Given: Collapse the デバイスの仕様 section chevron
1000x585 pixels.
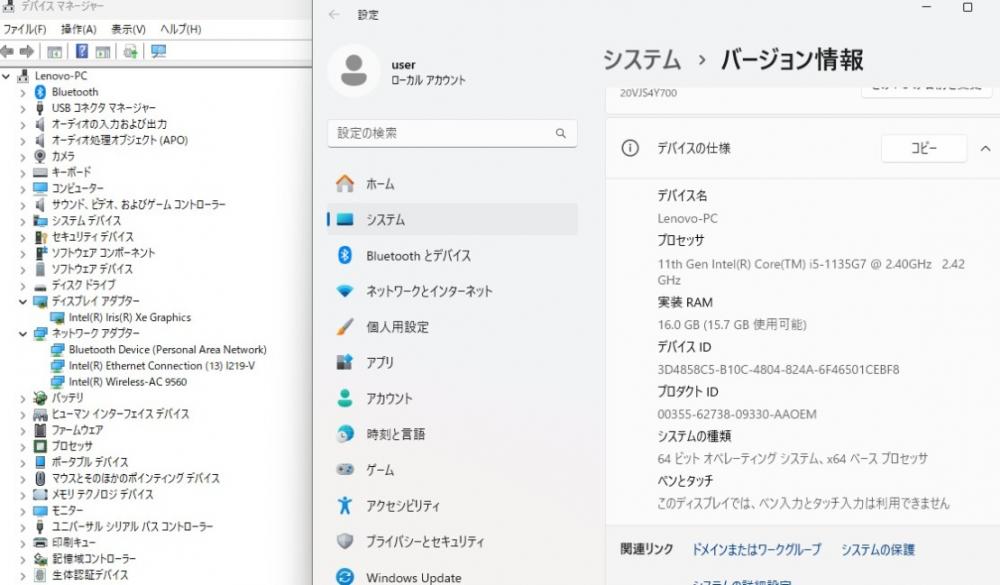Looking at the screenshot, I should pos(985,149).
